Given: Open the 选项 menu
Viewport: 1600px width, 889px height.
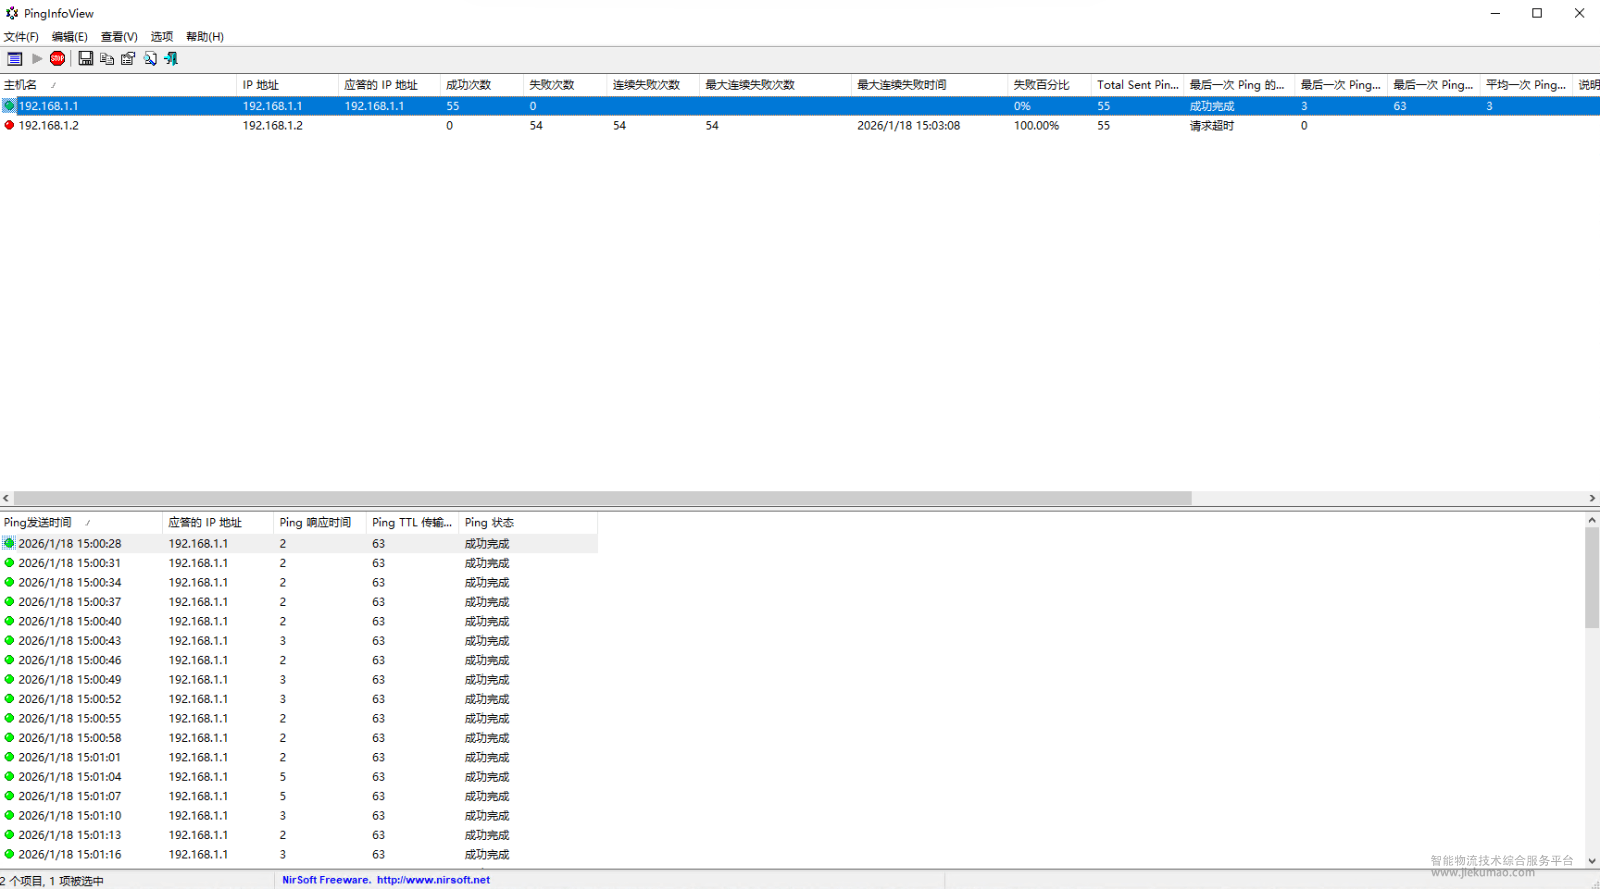Looking at the screenshot, I should [x=162, y=37].
